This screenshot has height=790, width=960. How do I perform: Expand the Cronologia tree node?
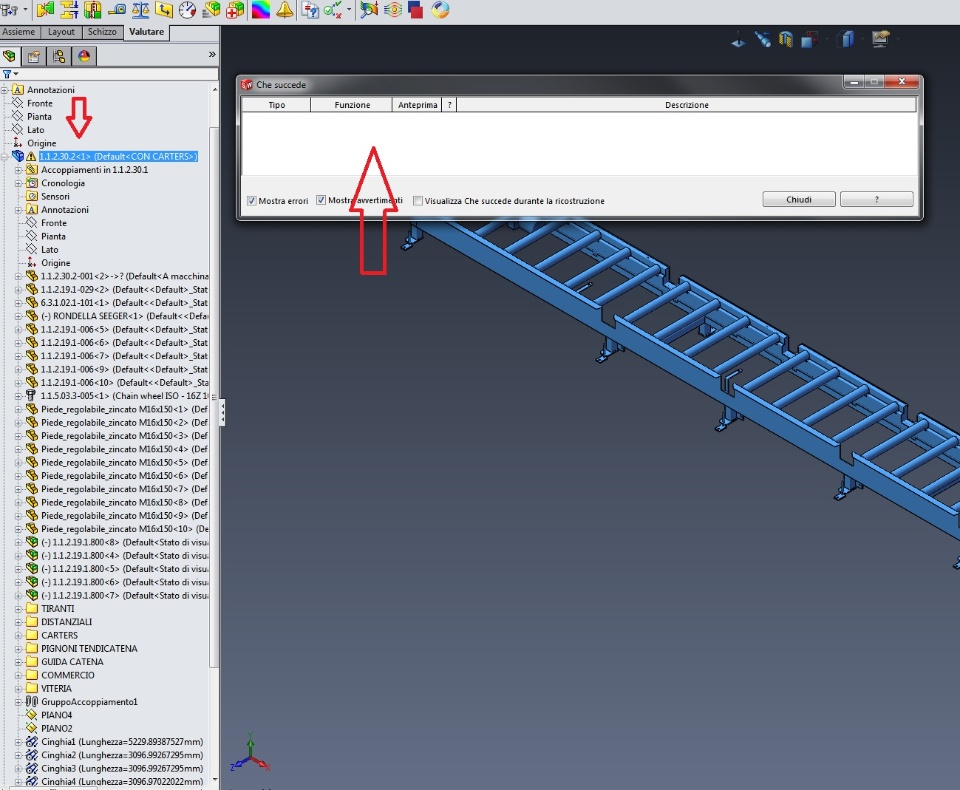point(18,183)
